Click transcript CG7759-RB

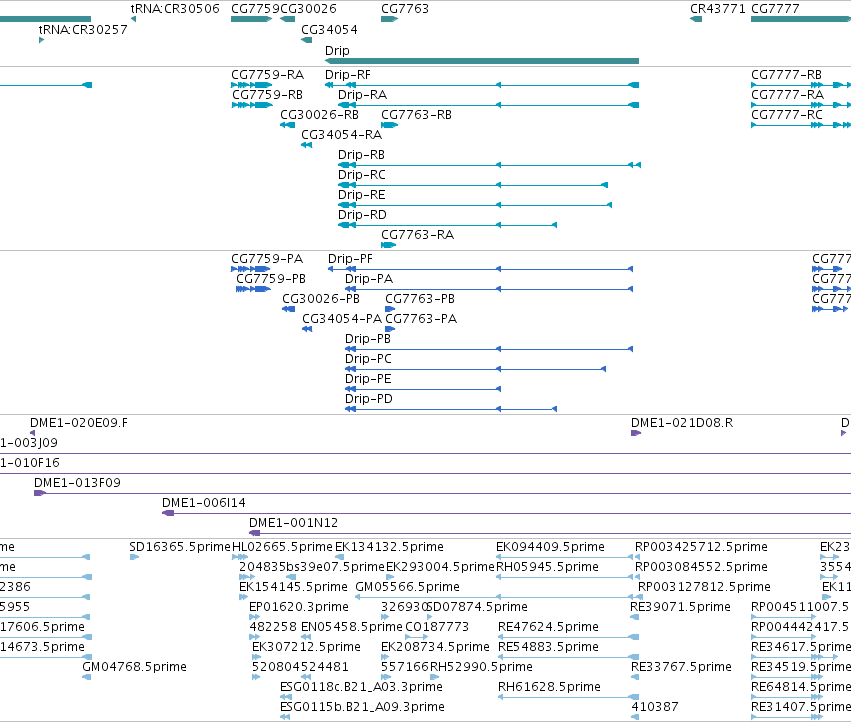click(267, 94)
